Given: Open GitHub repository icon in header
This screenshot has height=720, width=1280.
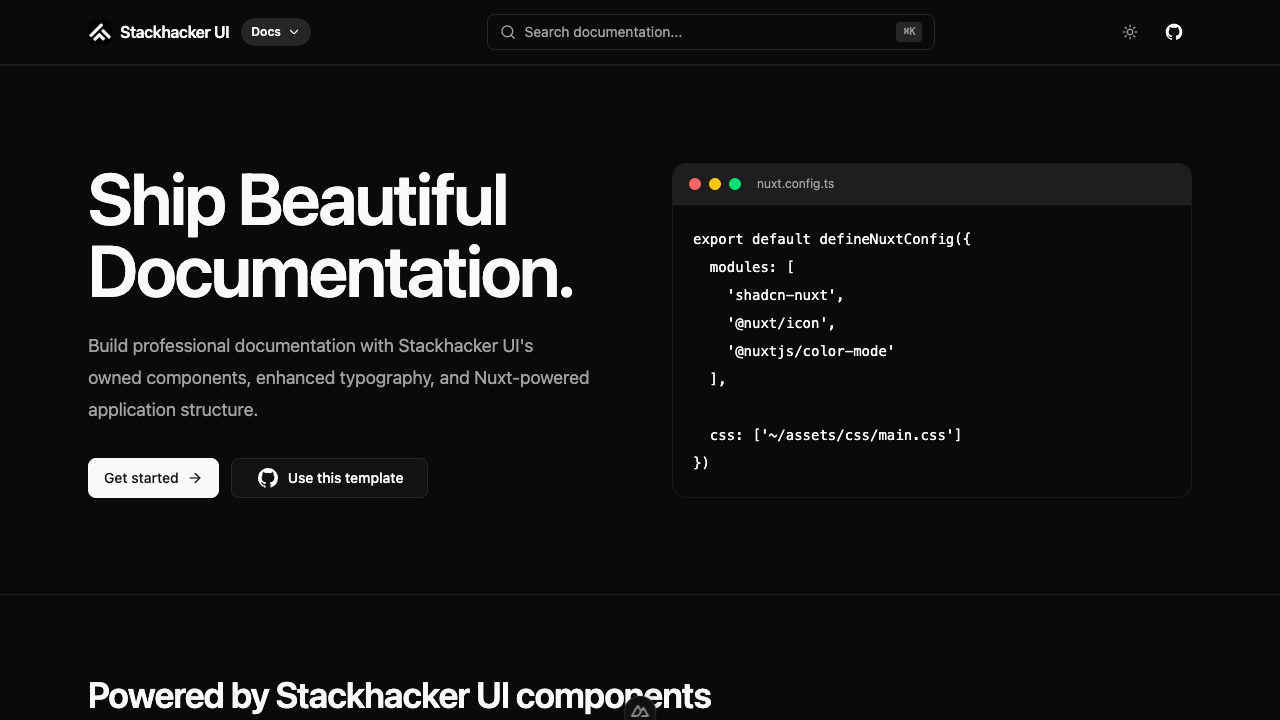Looking at the screenshot, I should click(1174, 32).
